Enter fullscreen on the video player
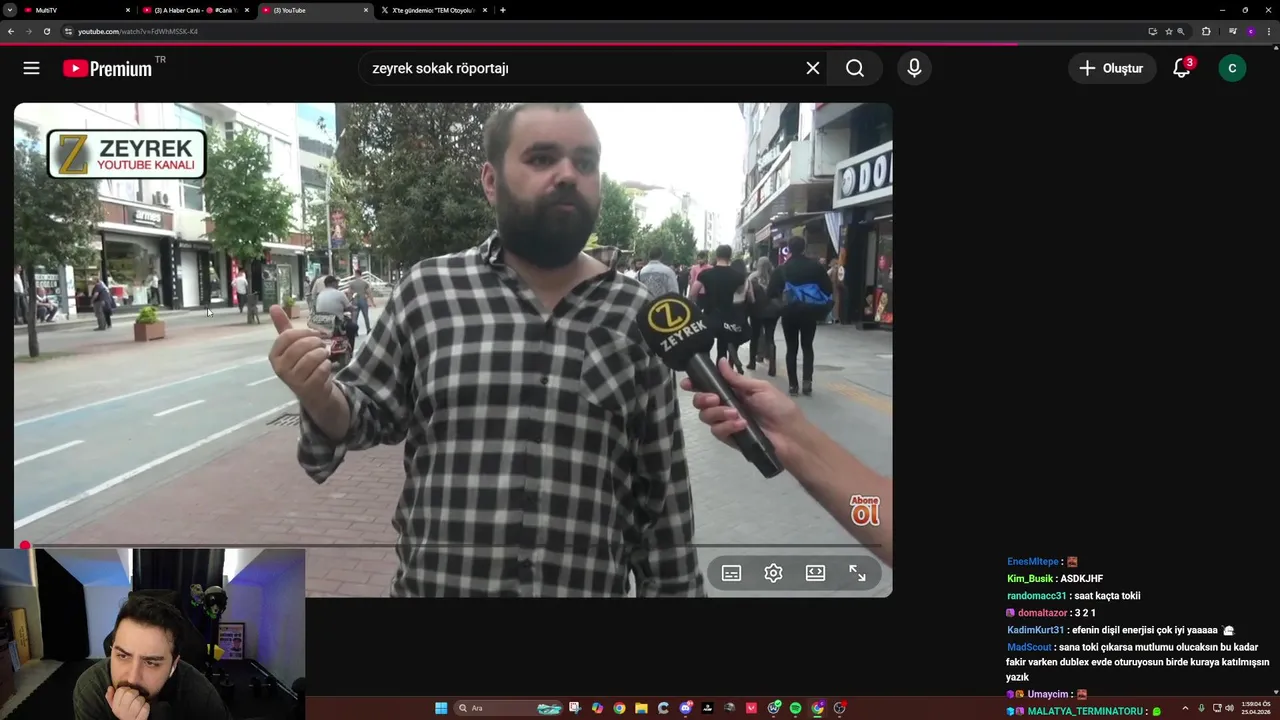 click(857, 573)
